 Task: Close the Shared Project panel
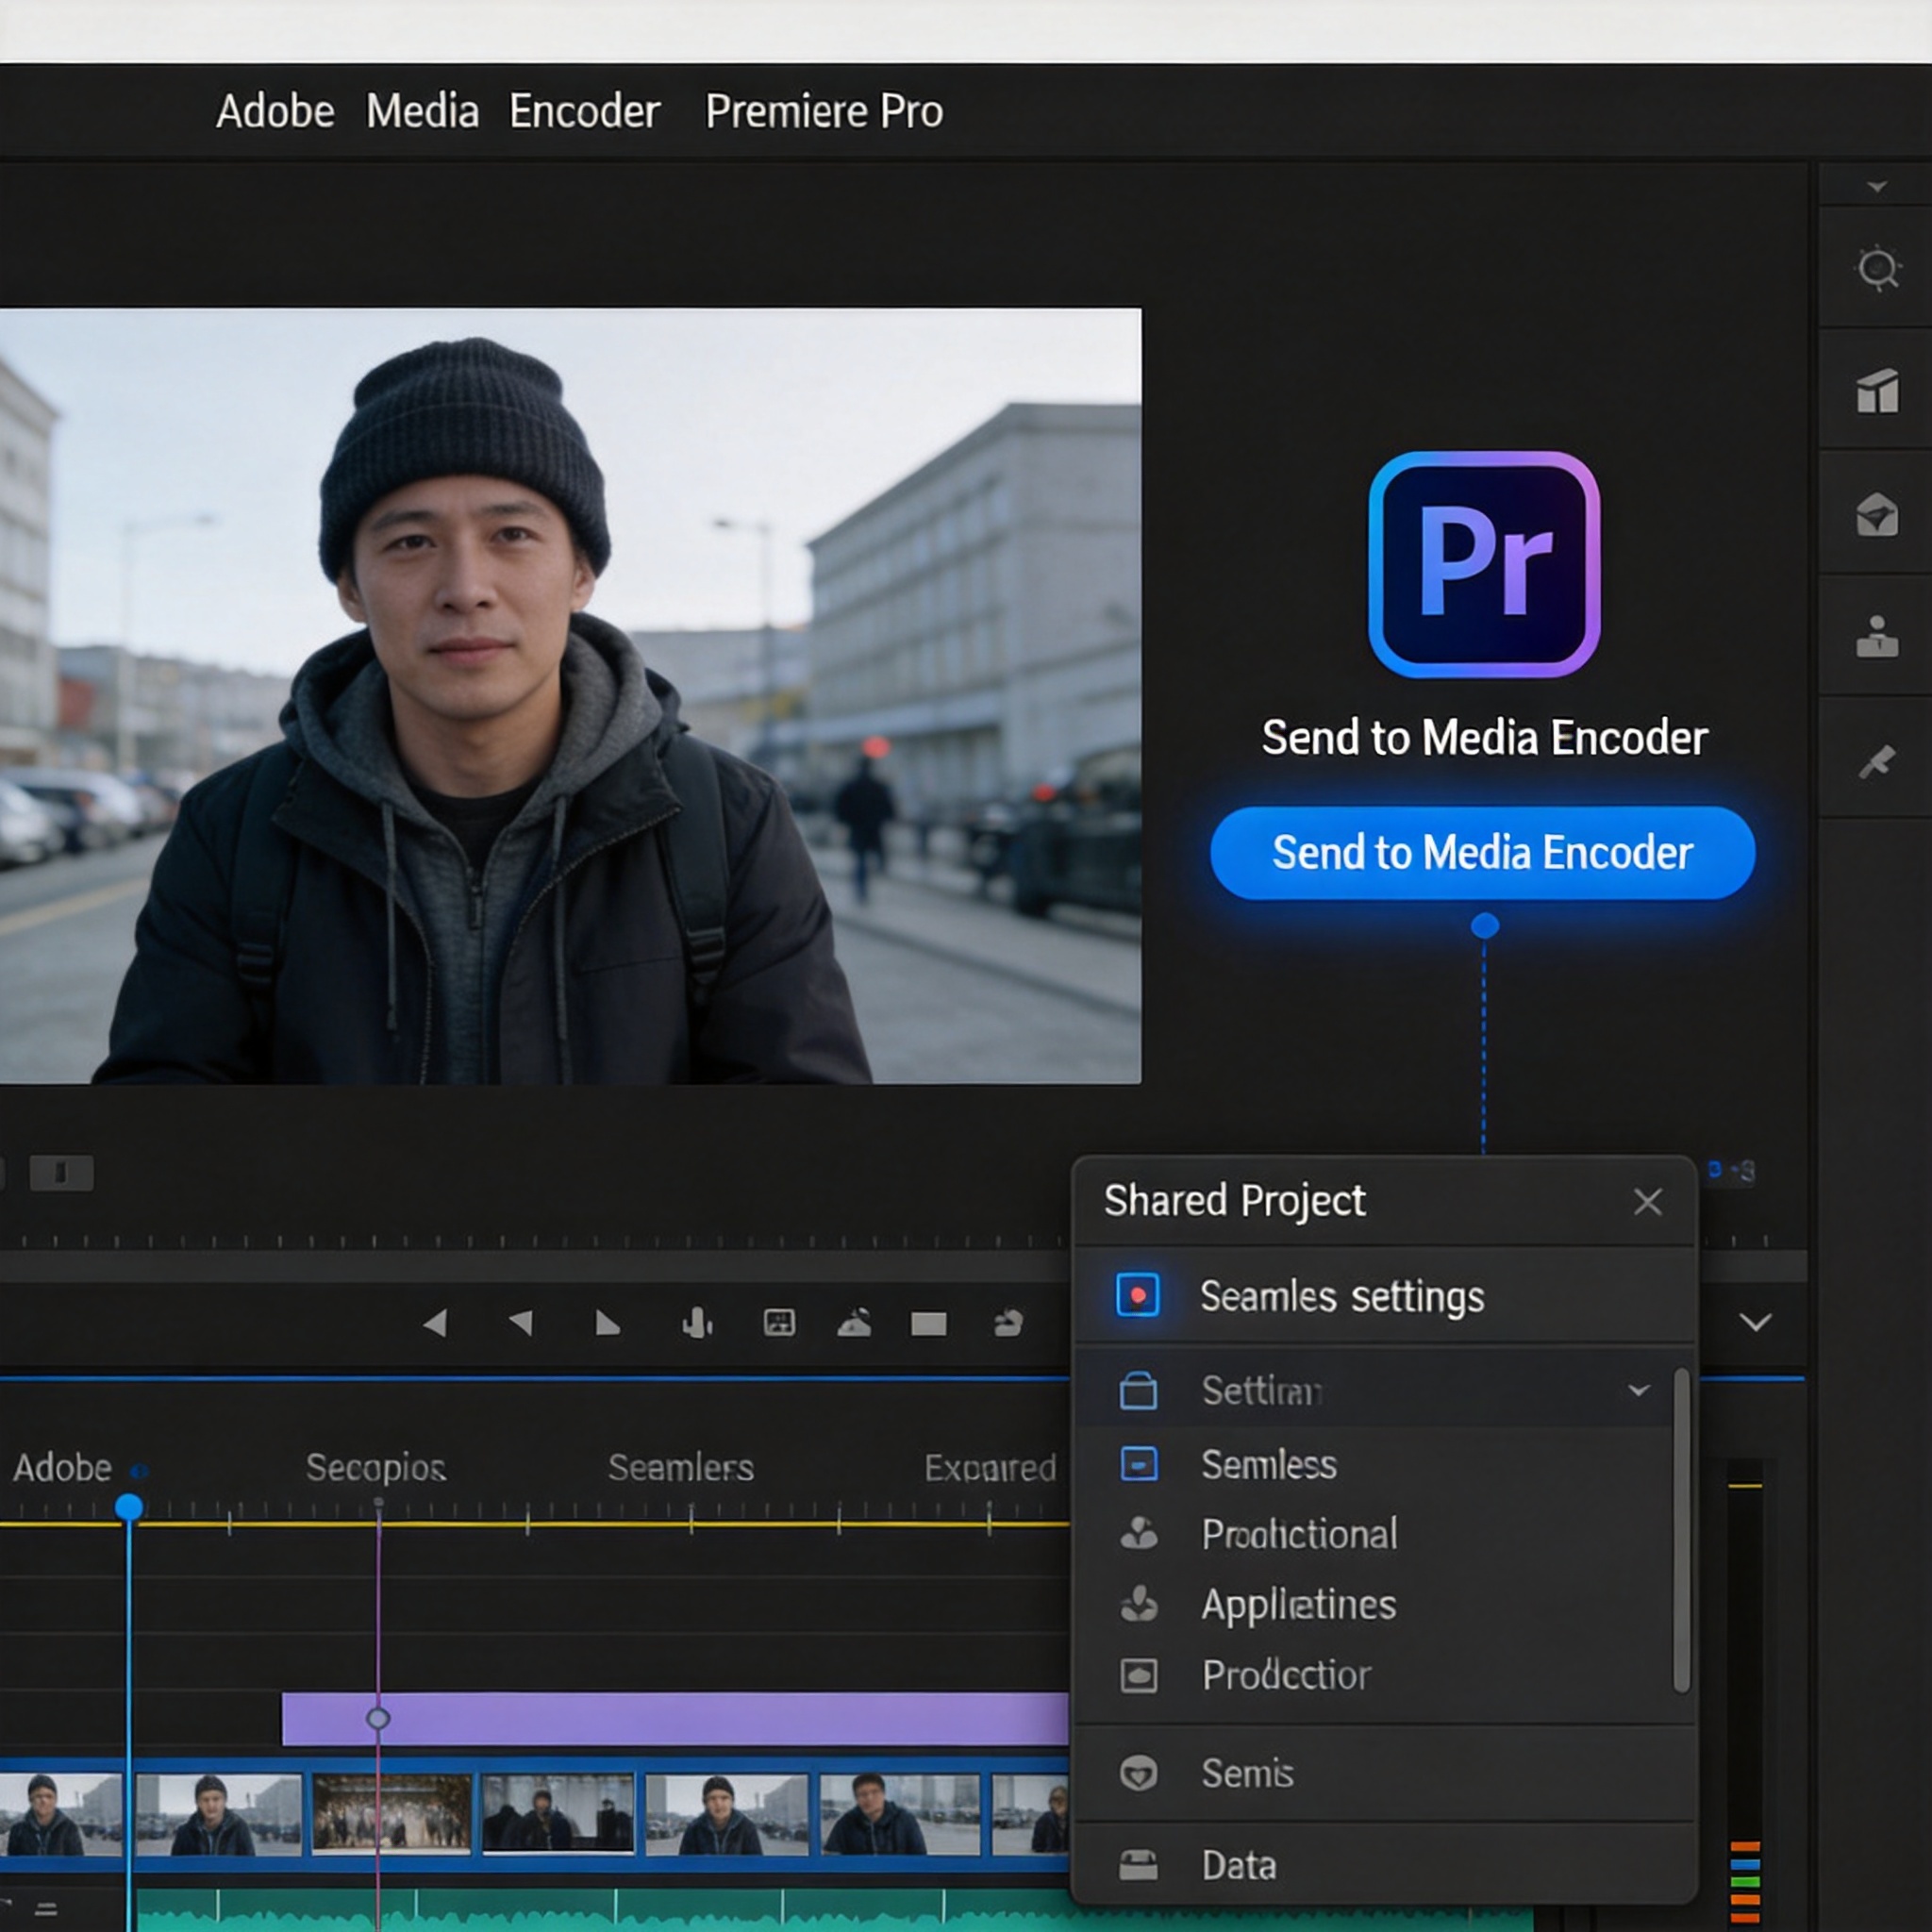click(x=1647, y=1201)
